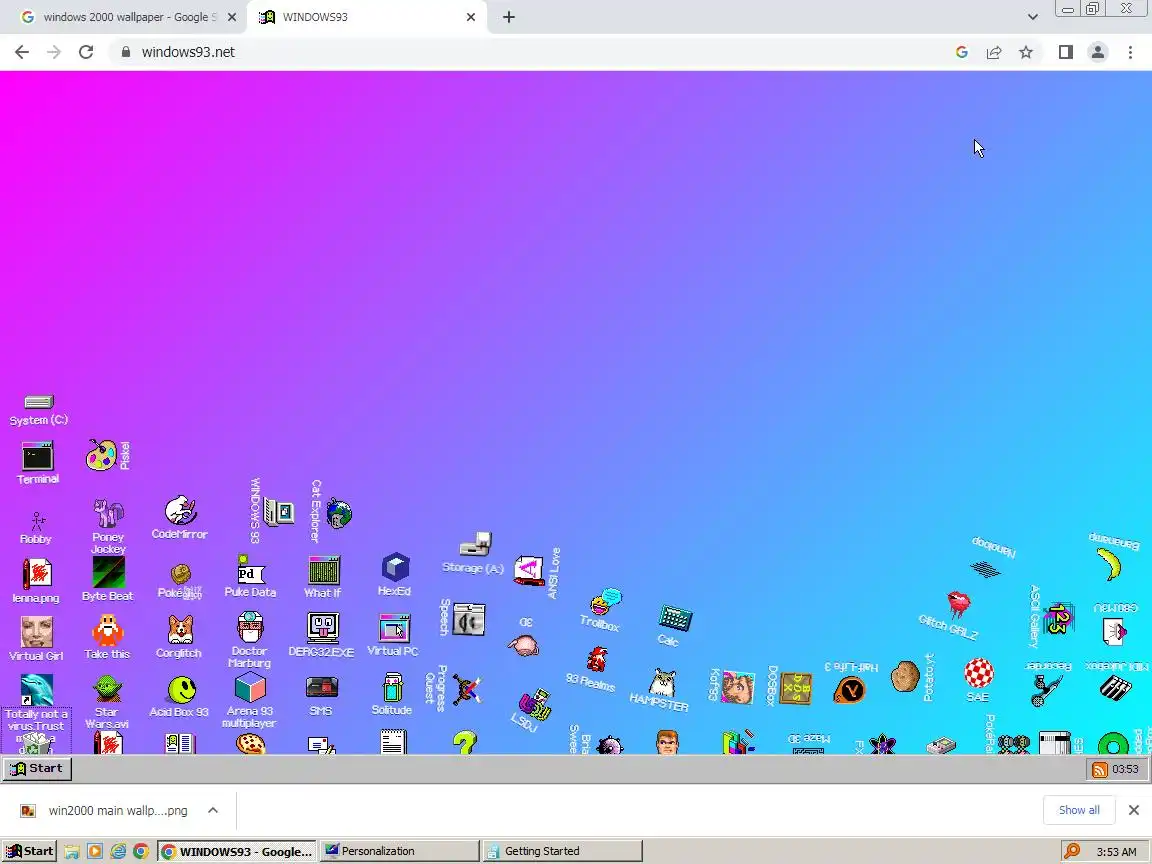Open the Piskel paint palette icon
Viewport: 1152px width, 864px height.
pyautogui.click(x=101, y=456)
